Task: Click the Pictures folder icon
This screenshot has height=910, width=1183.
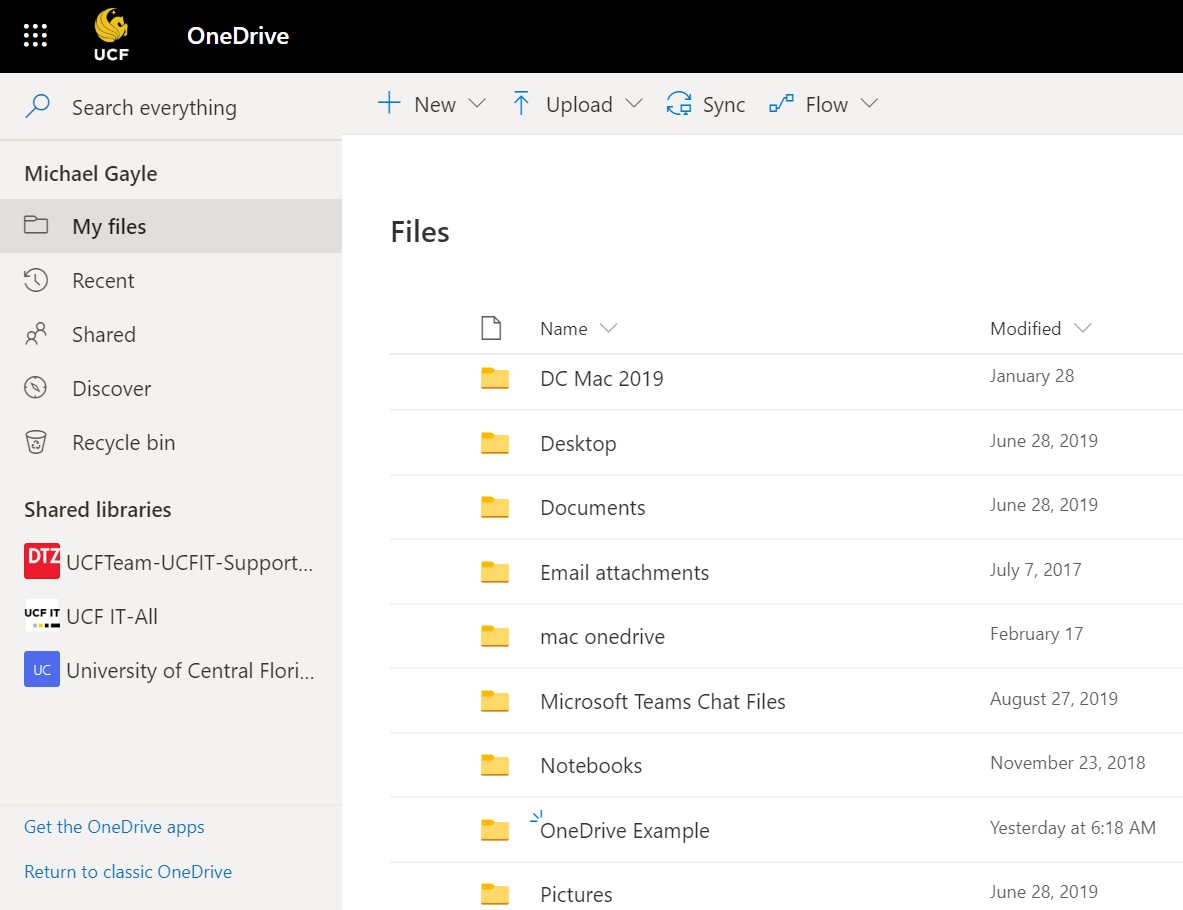Action: coord(495,894)
